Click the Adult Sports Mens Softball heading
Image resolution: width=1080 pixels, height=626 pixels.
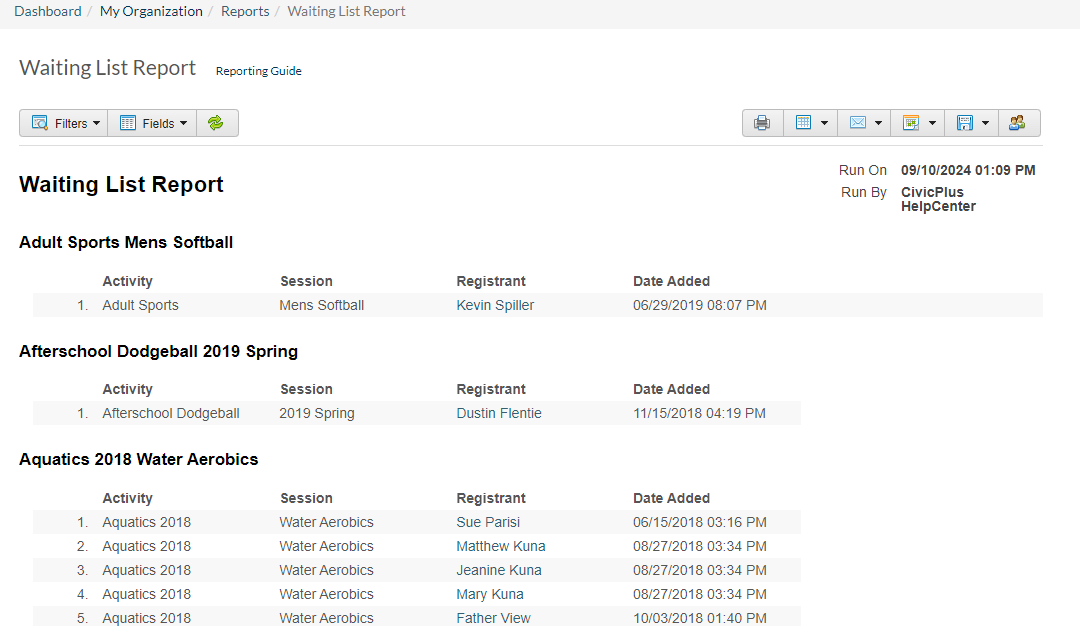tap(126, 242)
